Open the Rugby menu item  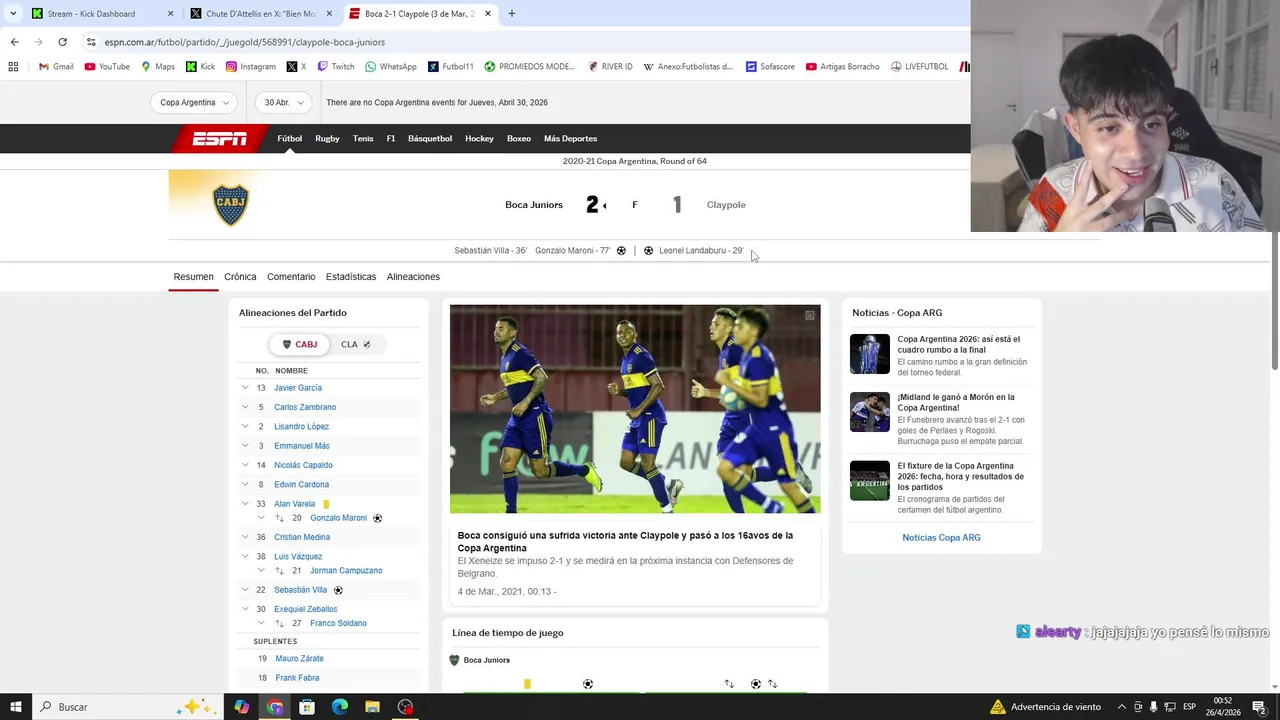(x=327, y=139)
